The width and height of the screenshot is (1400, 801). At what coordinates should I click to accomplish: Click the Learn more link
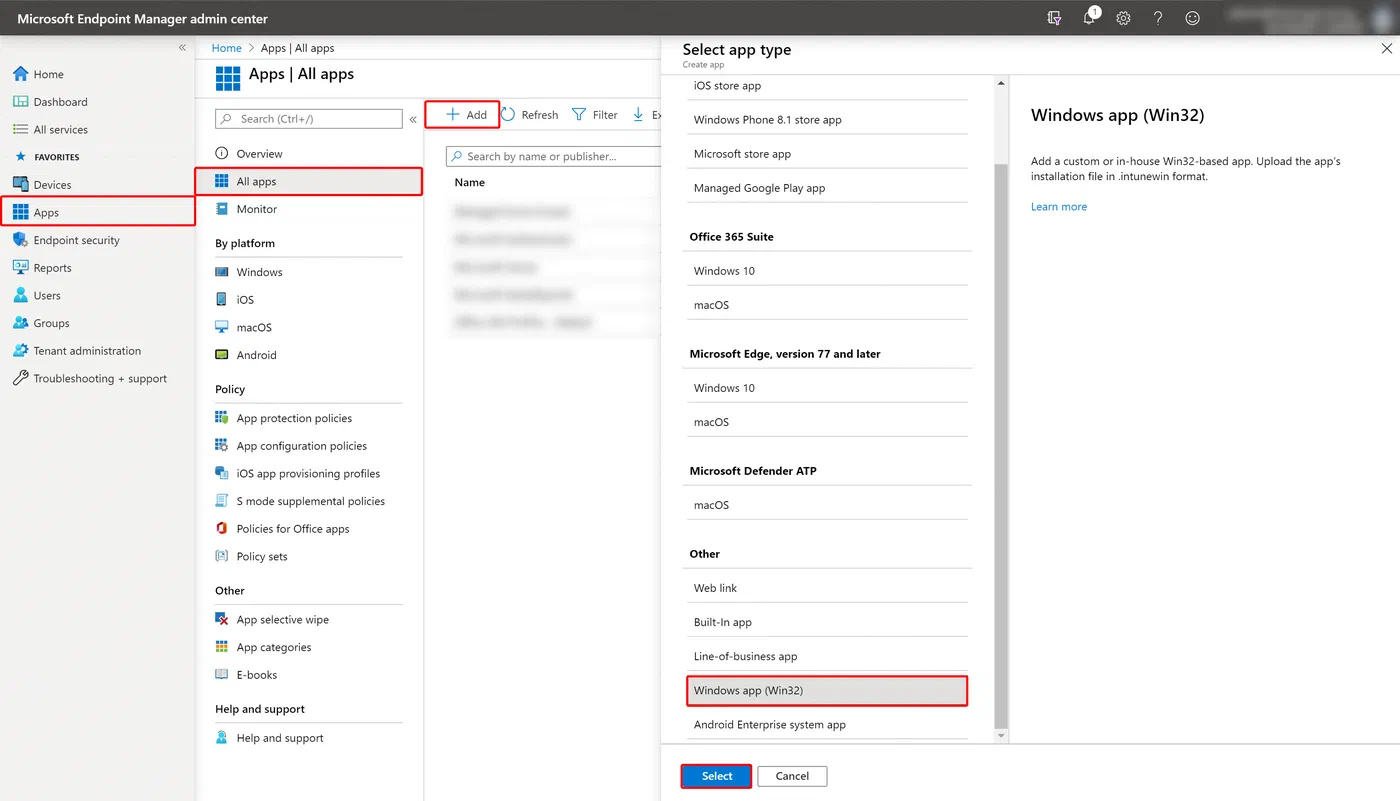(x=1059, y=207)
